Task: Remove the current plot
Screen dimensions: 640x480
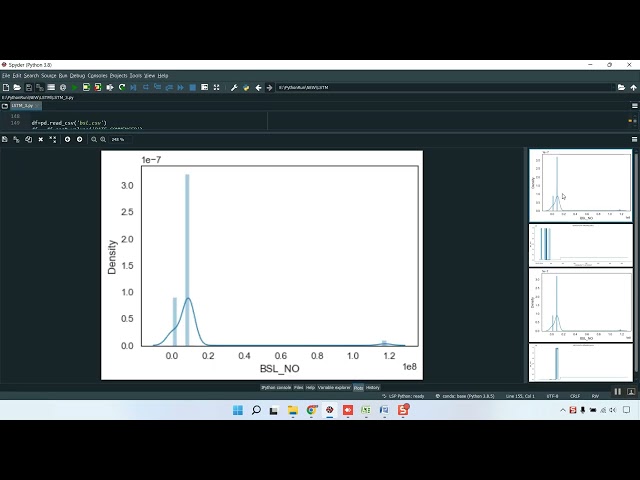Action: coord(40,139)
